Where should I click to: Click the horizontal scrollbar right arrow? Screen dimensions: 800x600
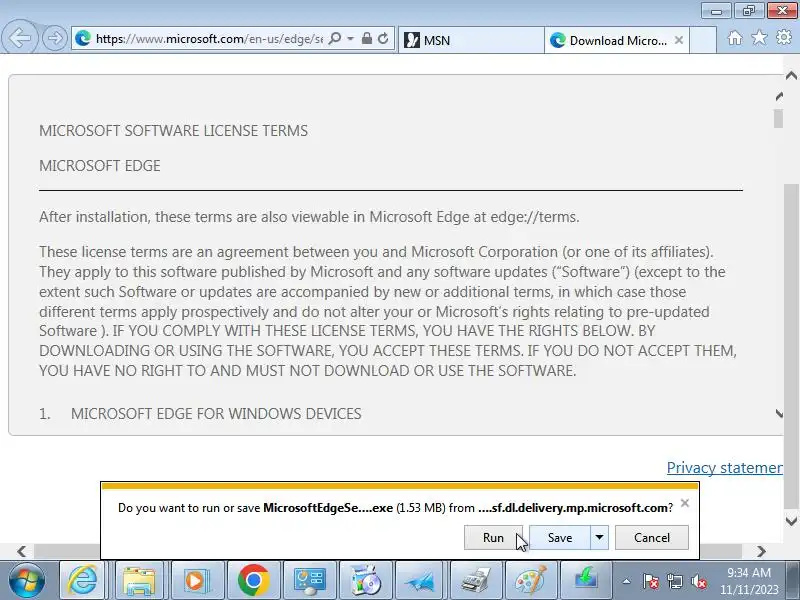click(761, 551)
